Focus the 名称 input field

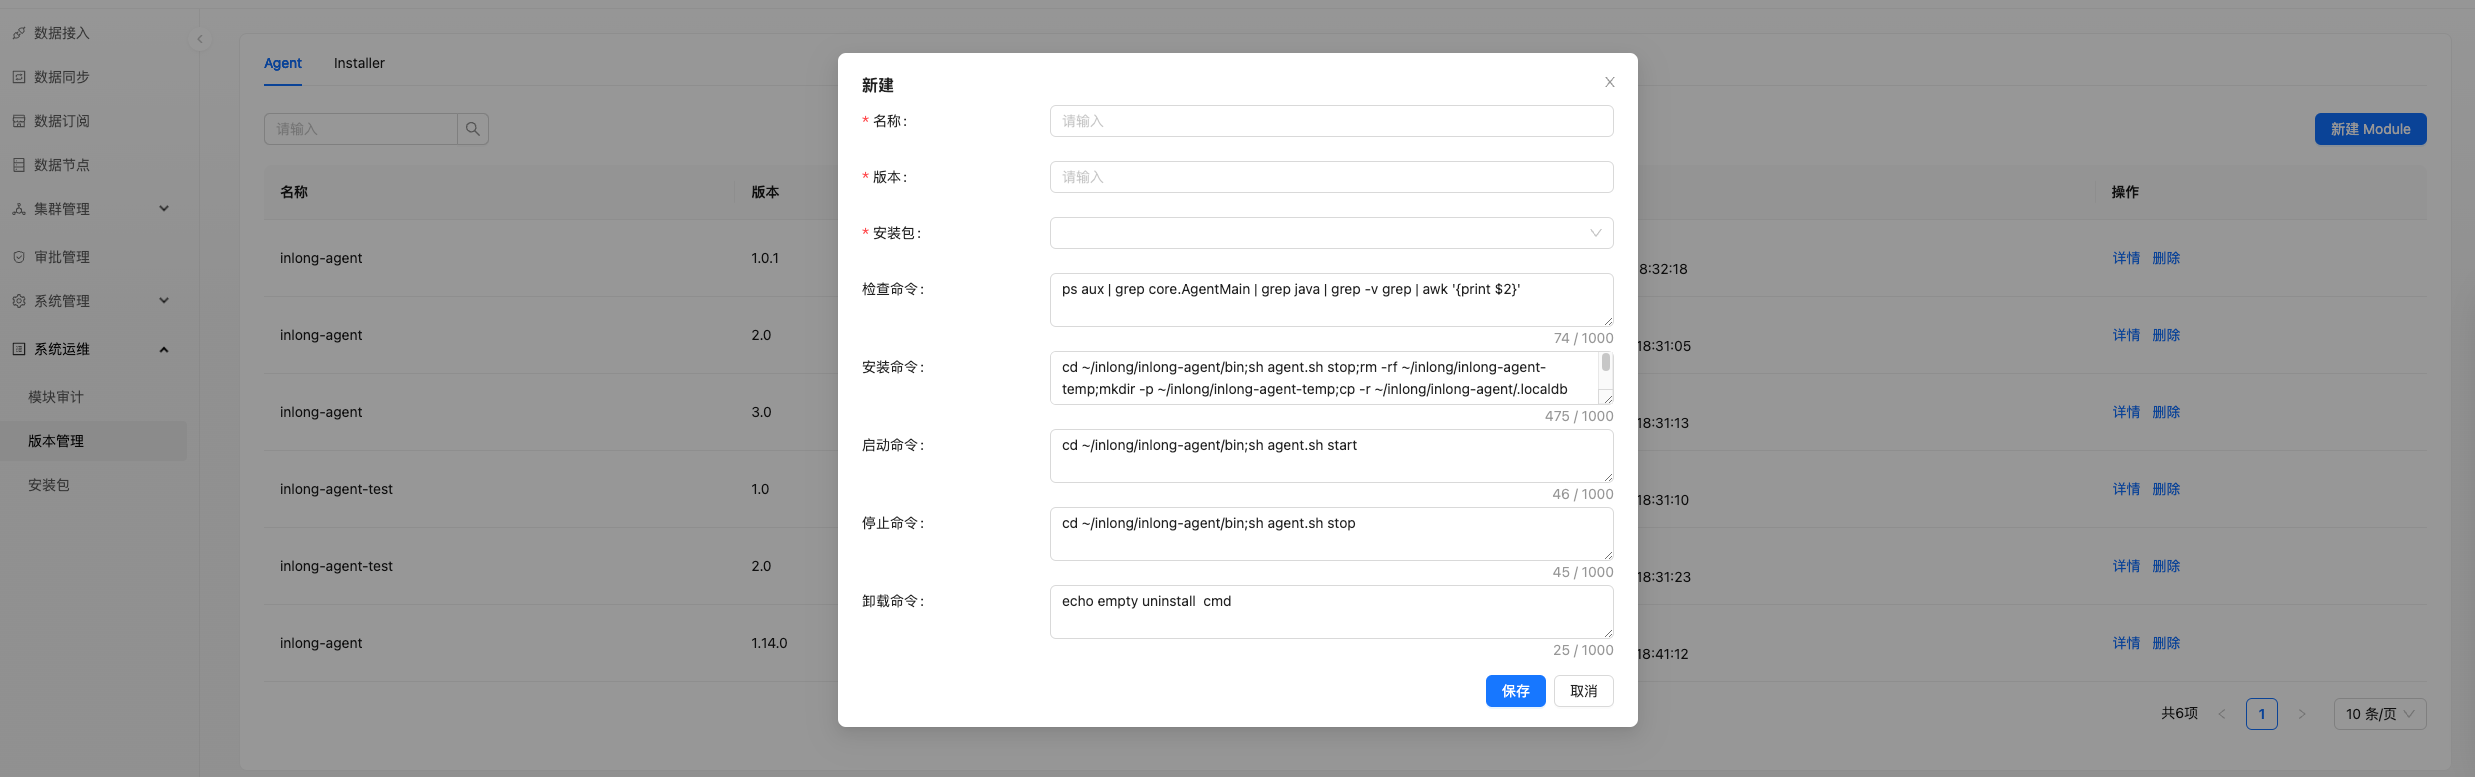pos(1330,121)
